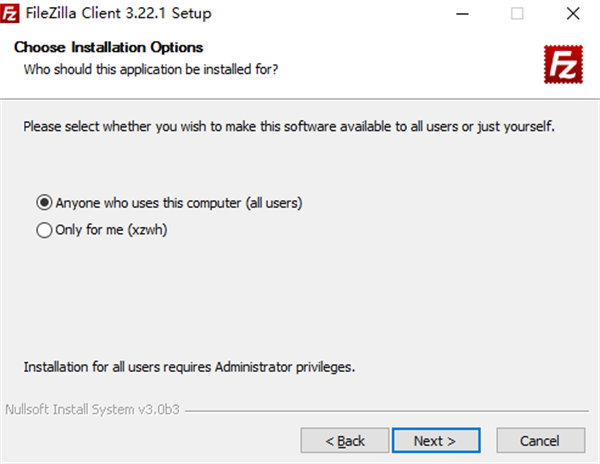Click the divider line beside the Nullsoft text
Viewport: 600px width, 464px height.
point(390,411)
